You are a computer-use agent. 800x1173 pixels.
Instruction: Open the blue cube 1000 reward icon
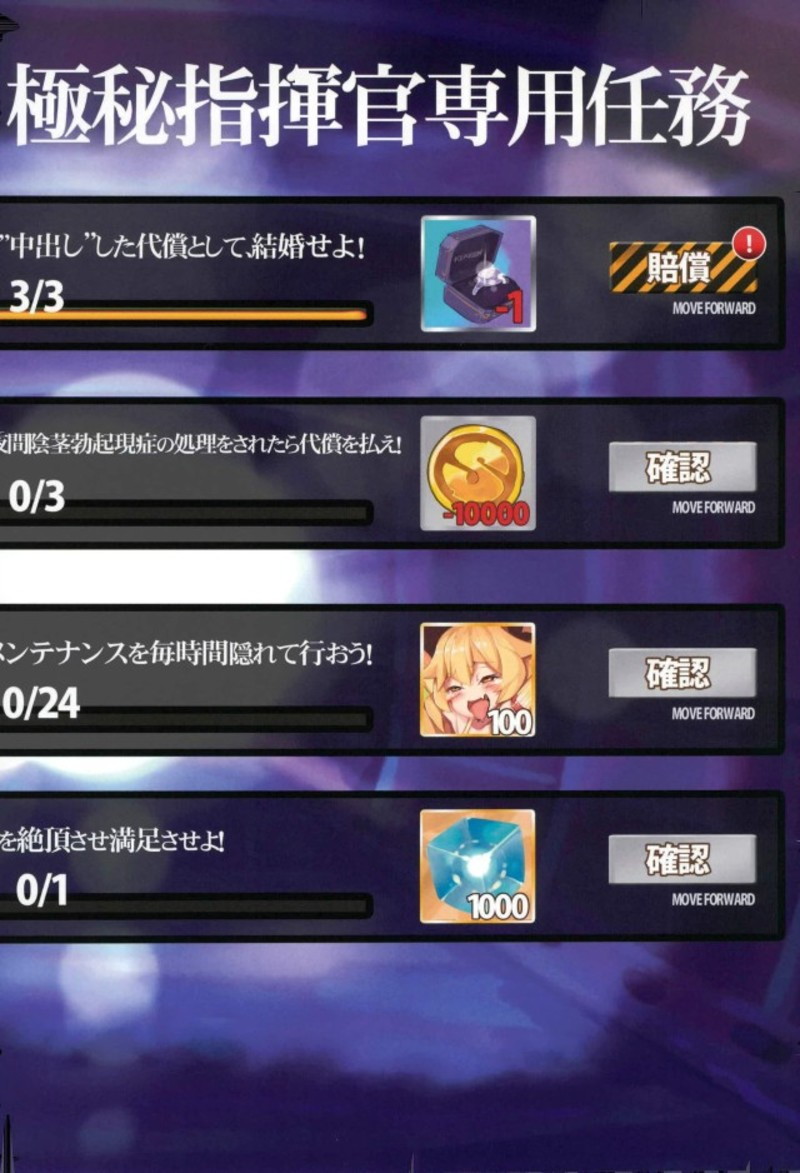pyautogui.click(x=477, y=866)
